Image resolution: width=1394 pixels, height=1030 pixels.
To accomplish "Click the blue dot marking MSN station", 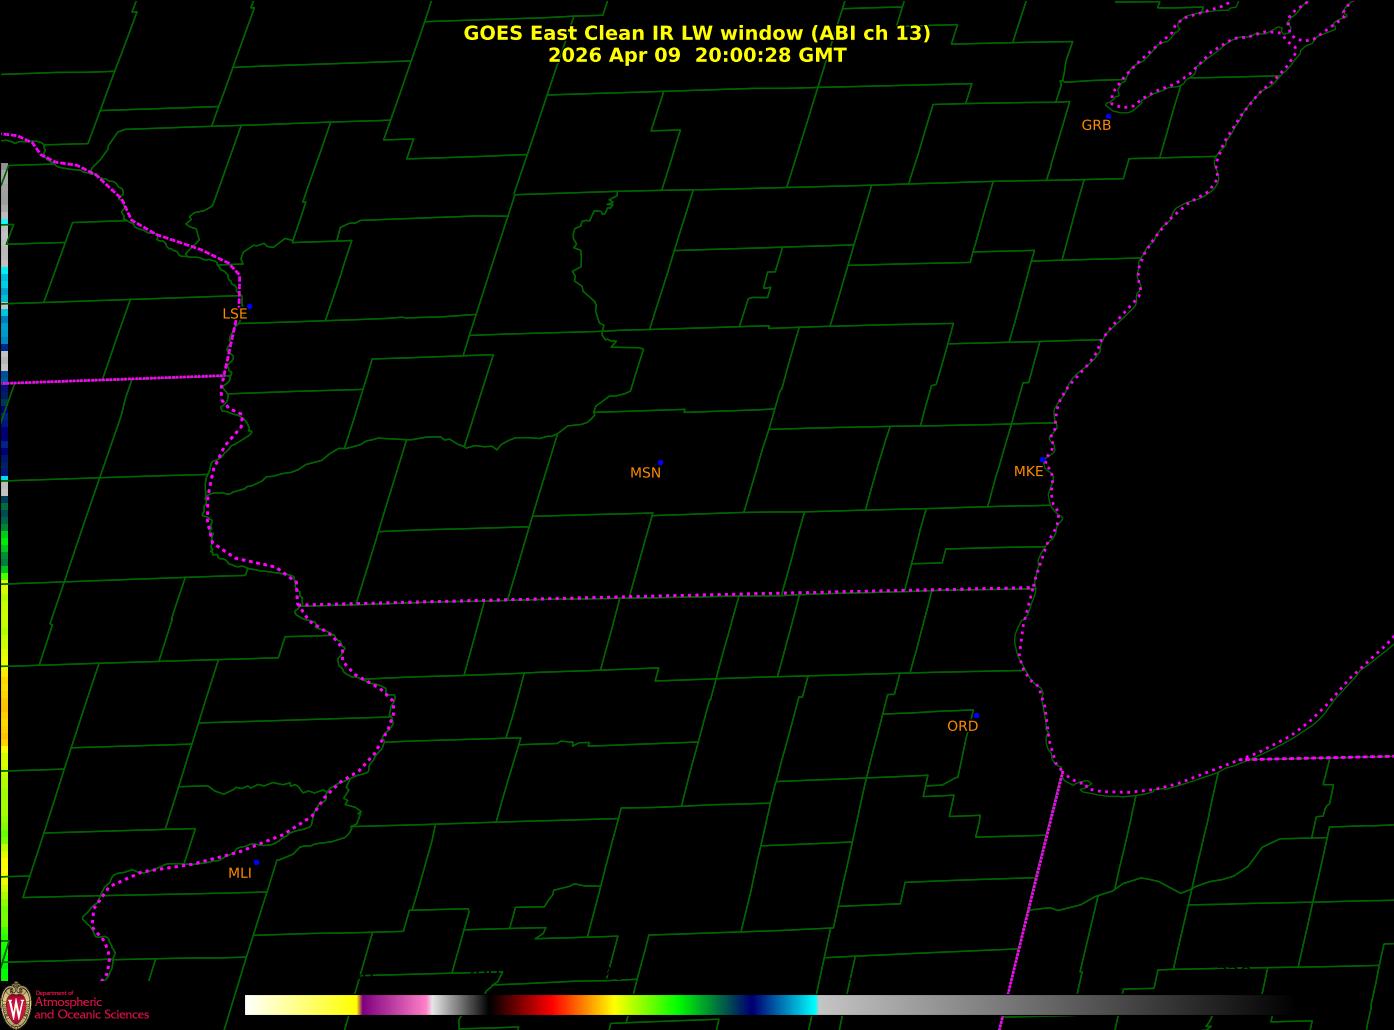I will tap(660, 463).
